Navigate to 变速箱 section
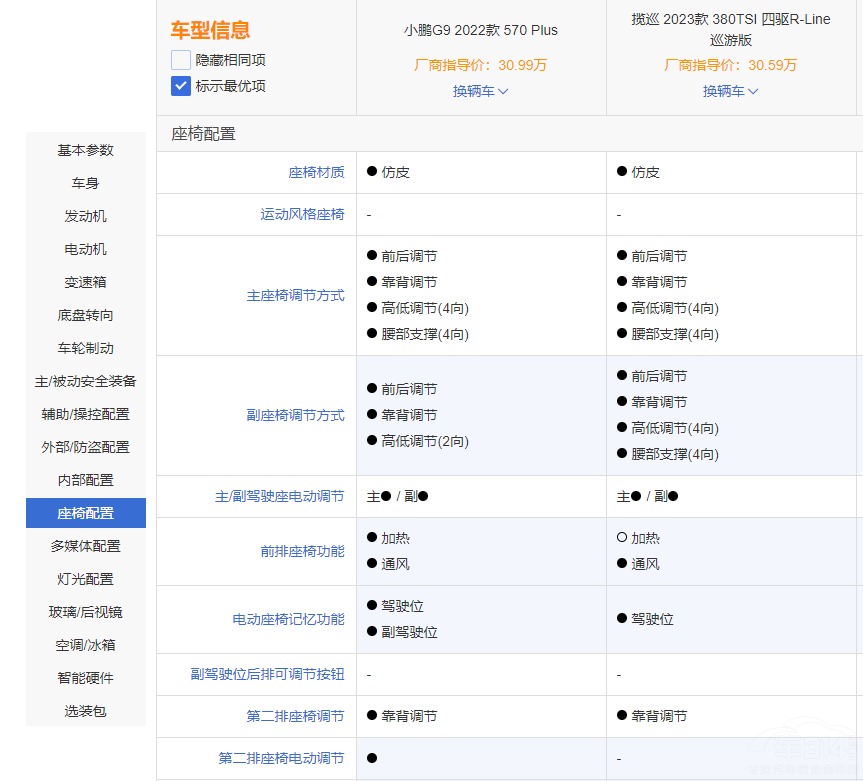This screenshot has width=863, height=781. tap(86, 282)
